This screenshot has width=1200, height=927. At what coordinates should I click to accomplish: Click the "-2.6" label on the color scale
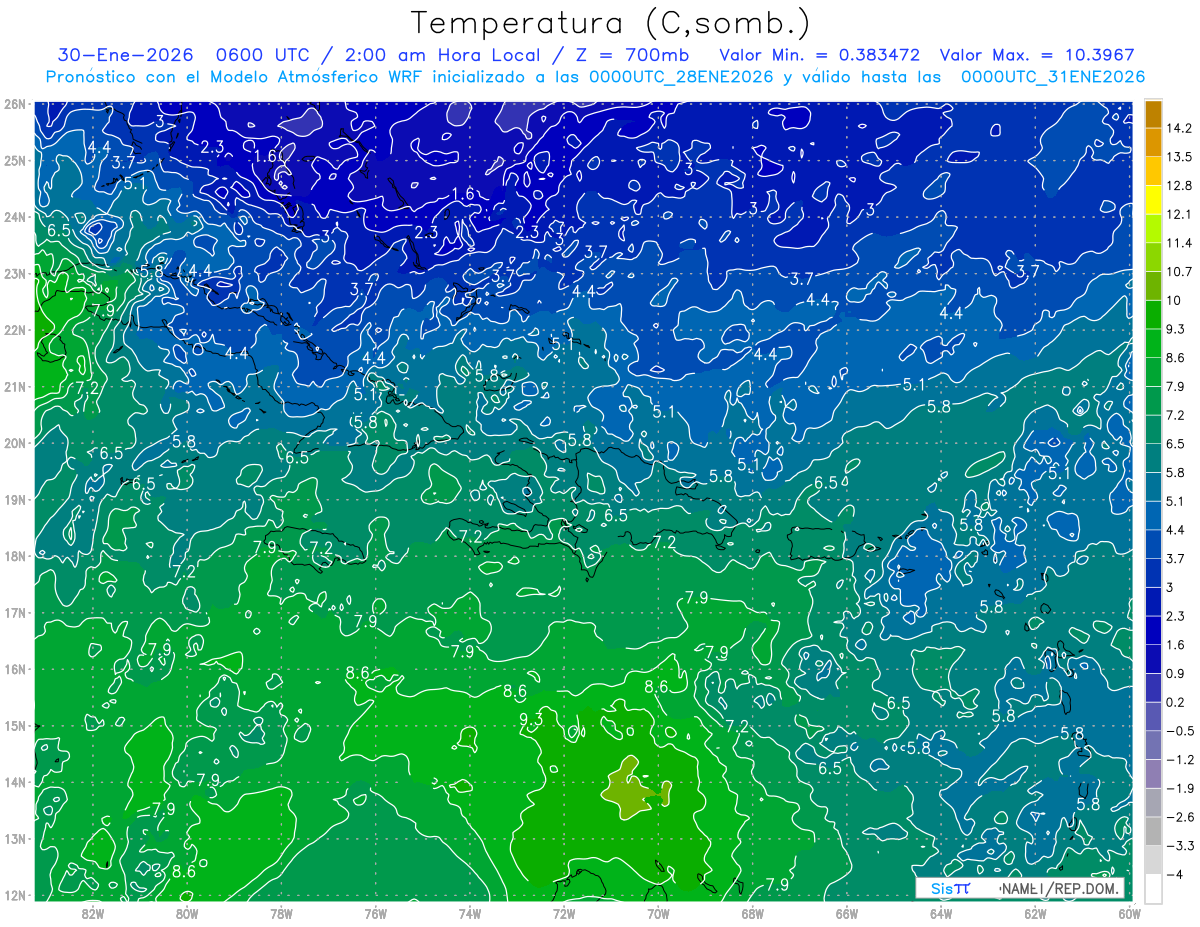[x=1180, y=817]
